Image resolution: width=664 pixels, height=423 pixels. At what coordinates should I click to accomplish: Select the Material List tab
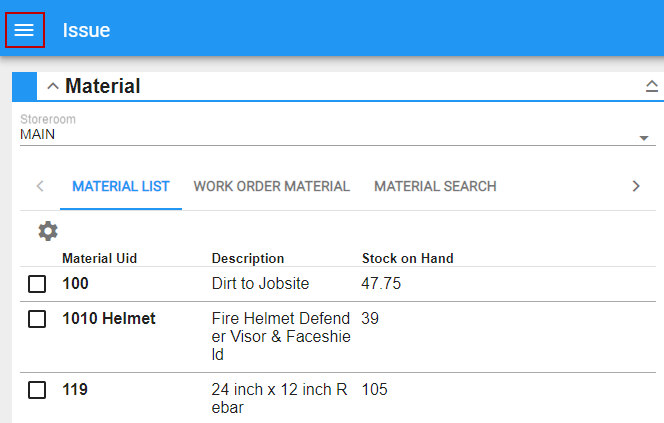(x=121, y=186)
